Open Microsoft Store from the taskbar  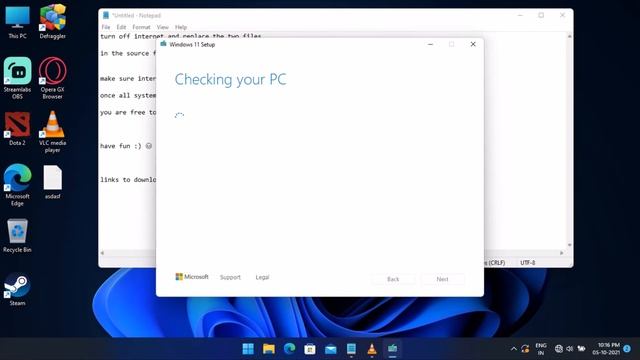[310, 349]
